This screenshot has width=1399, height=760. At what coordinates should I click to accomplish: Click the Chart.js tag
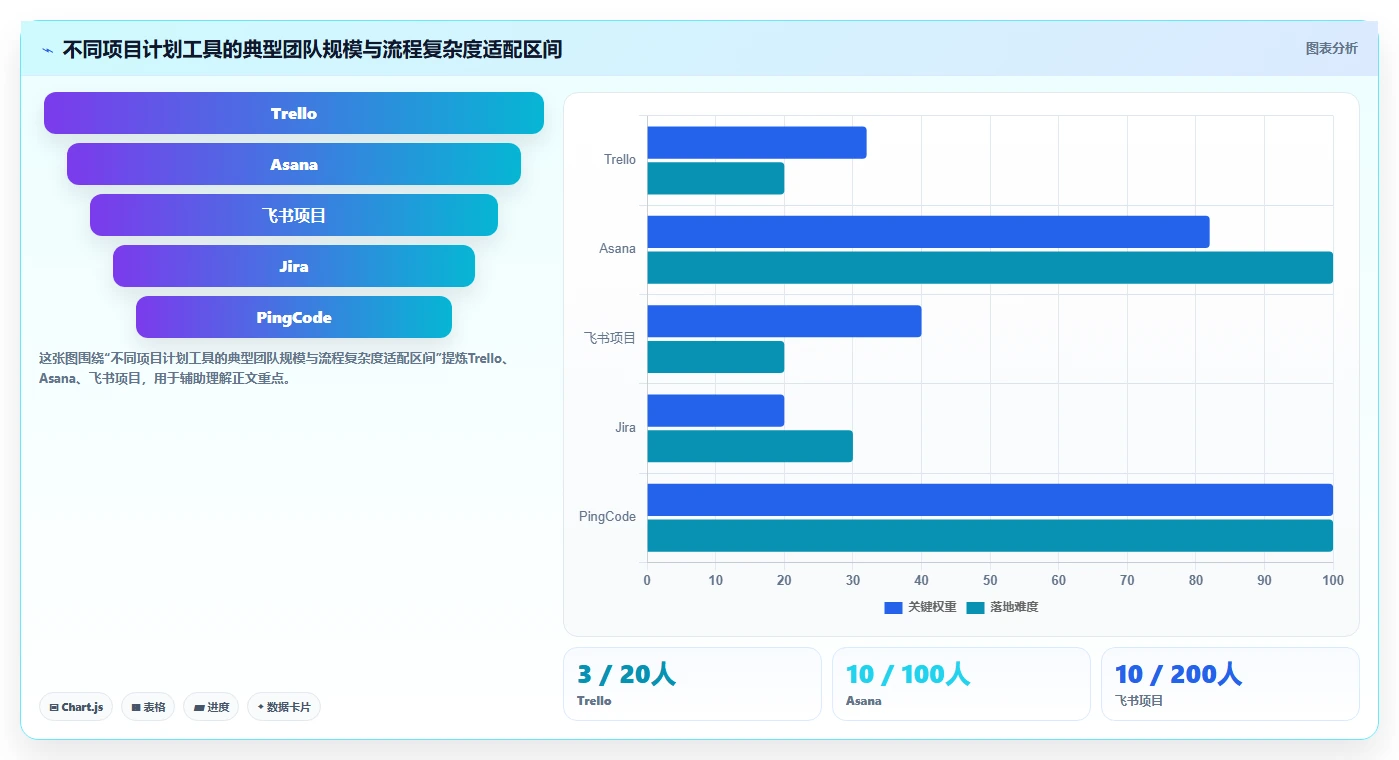pyautogui.click(x=76, y=707)
